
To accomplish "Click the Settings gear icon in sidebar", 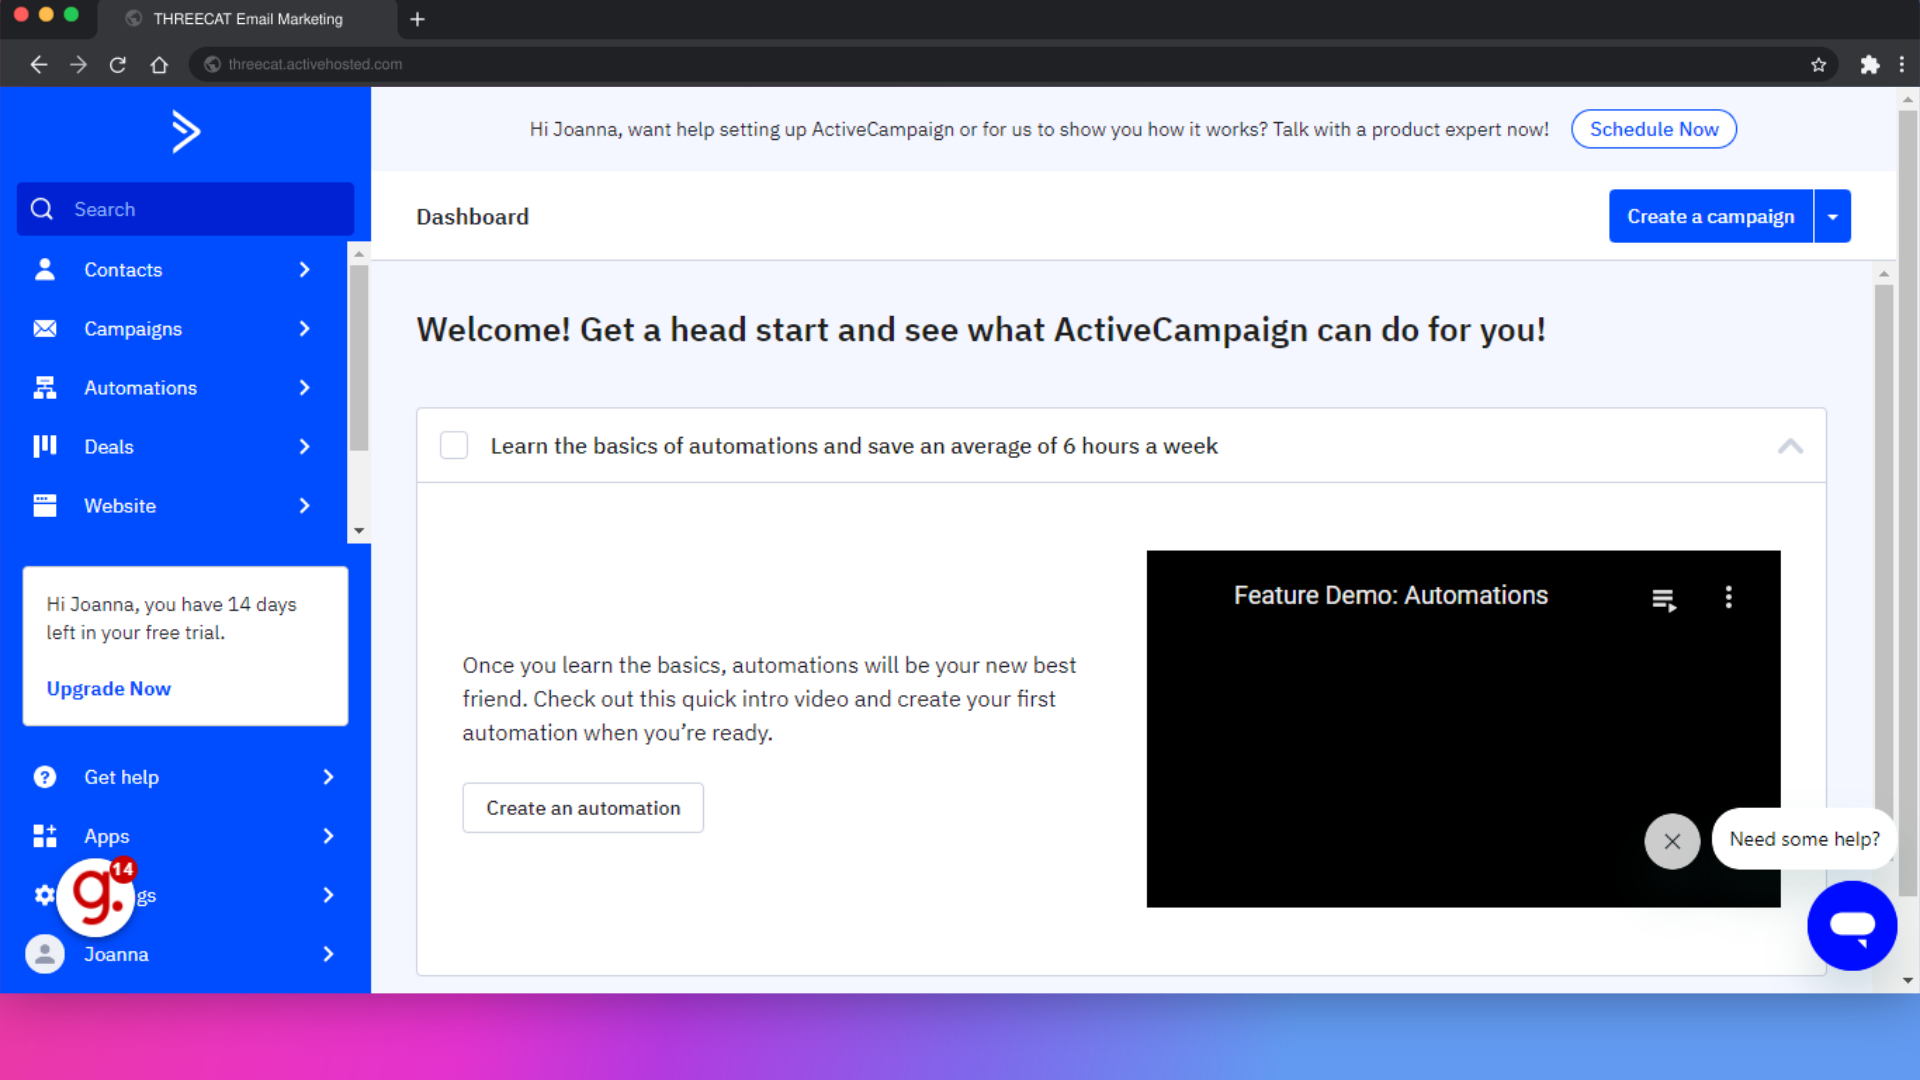I will 45,894.
